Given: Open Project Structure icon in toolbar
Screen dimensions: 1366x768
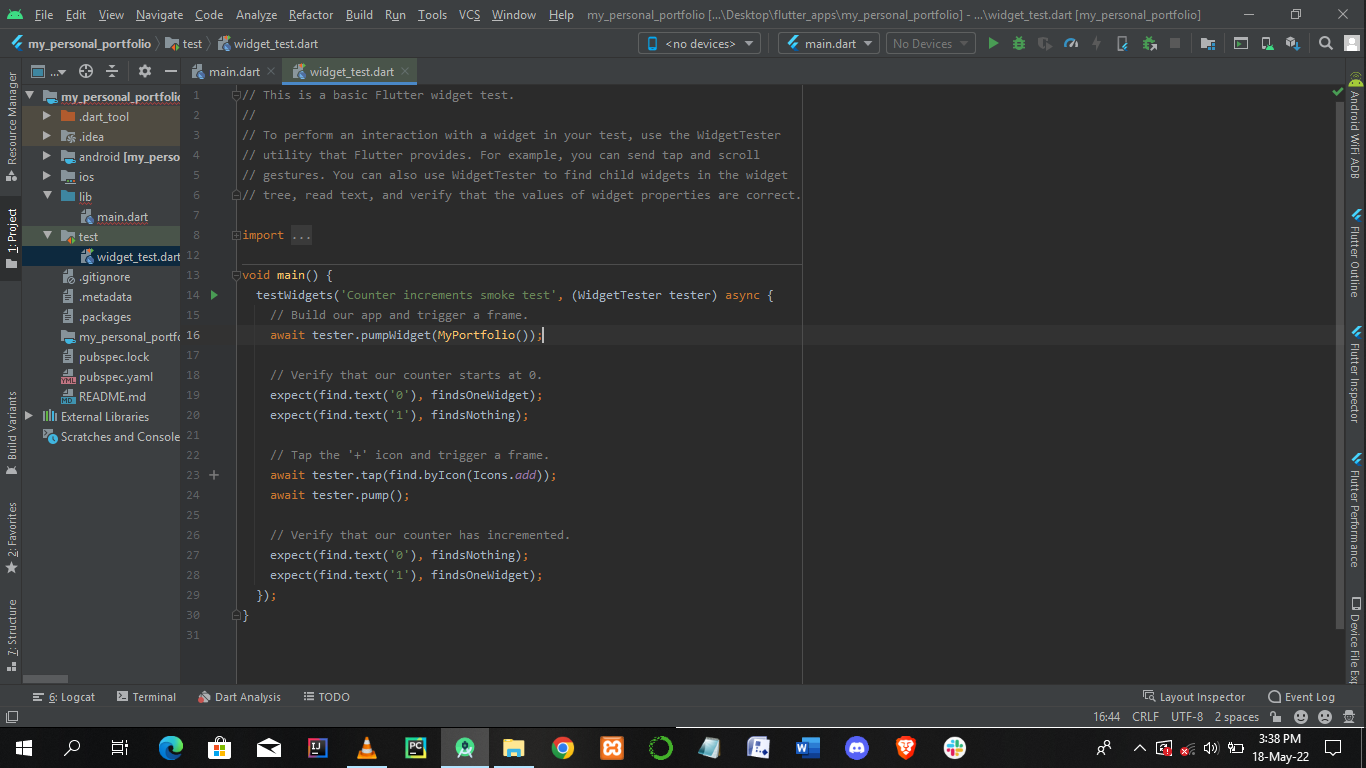Looking at the screenshot, I should click(1208, 43).
